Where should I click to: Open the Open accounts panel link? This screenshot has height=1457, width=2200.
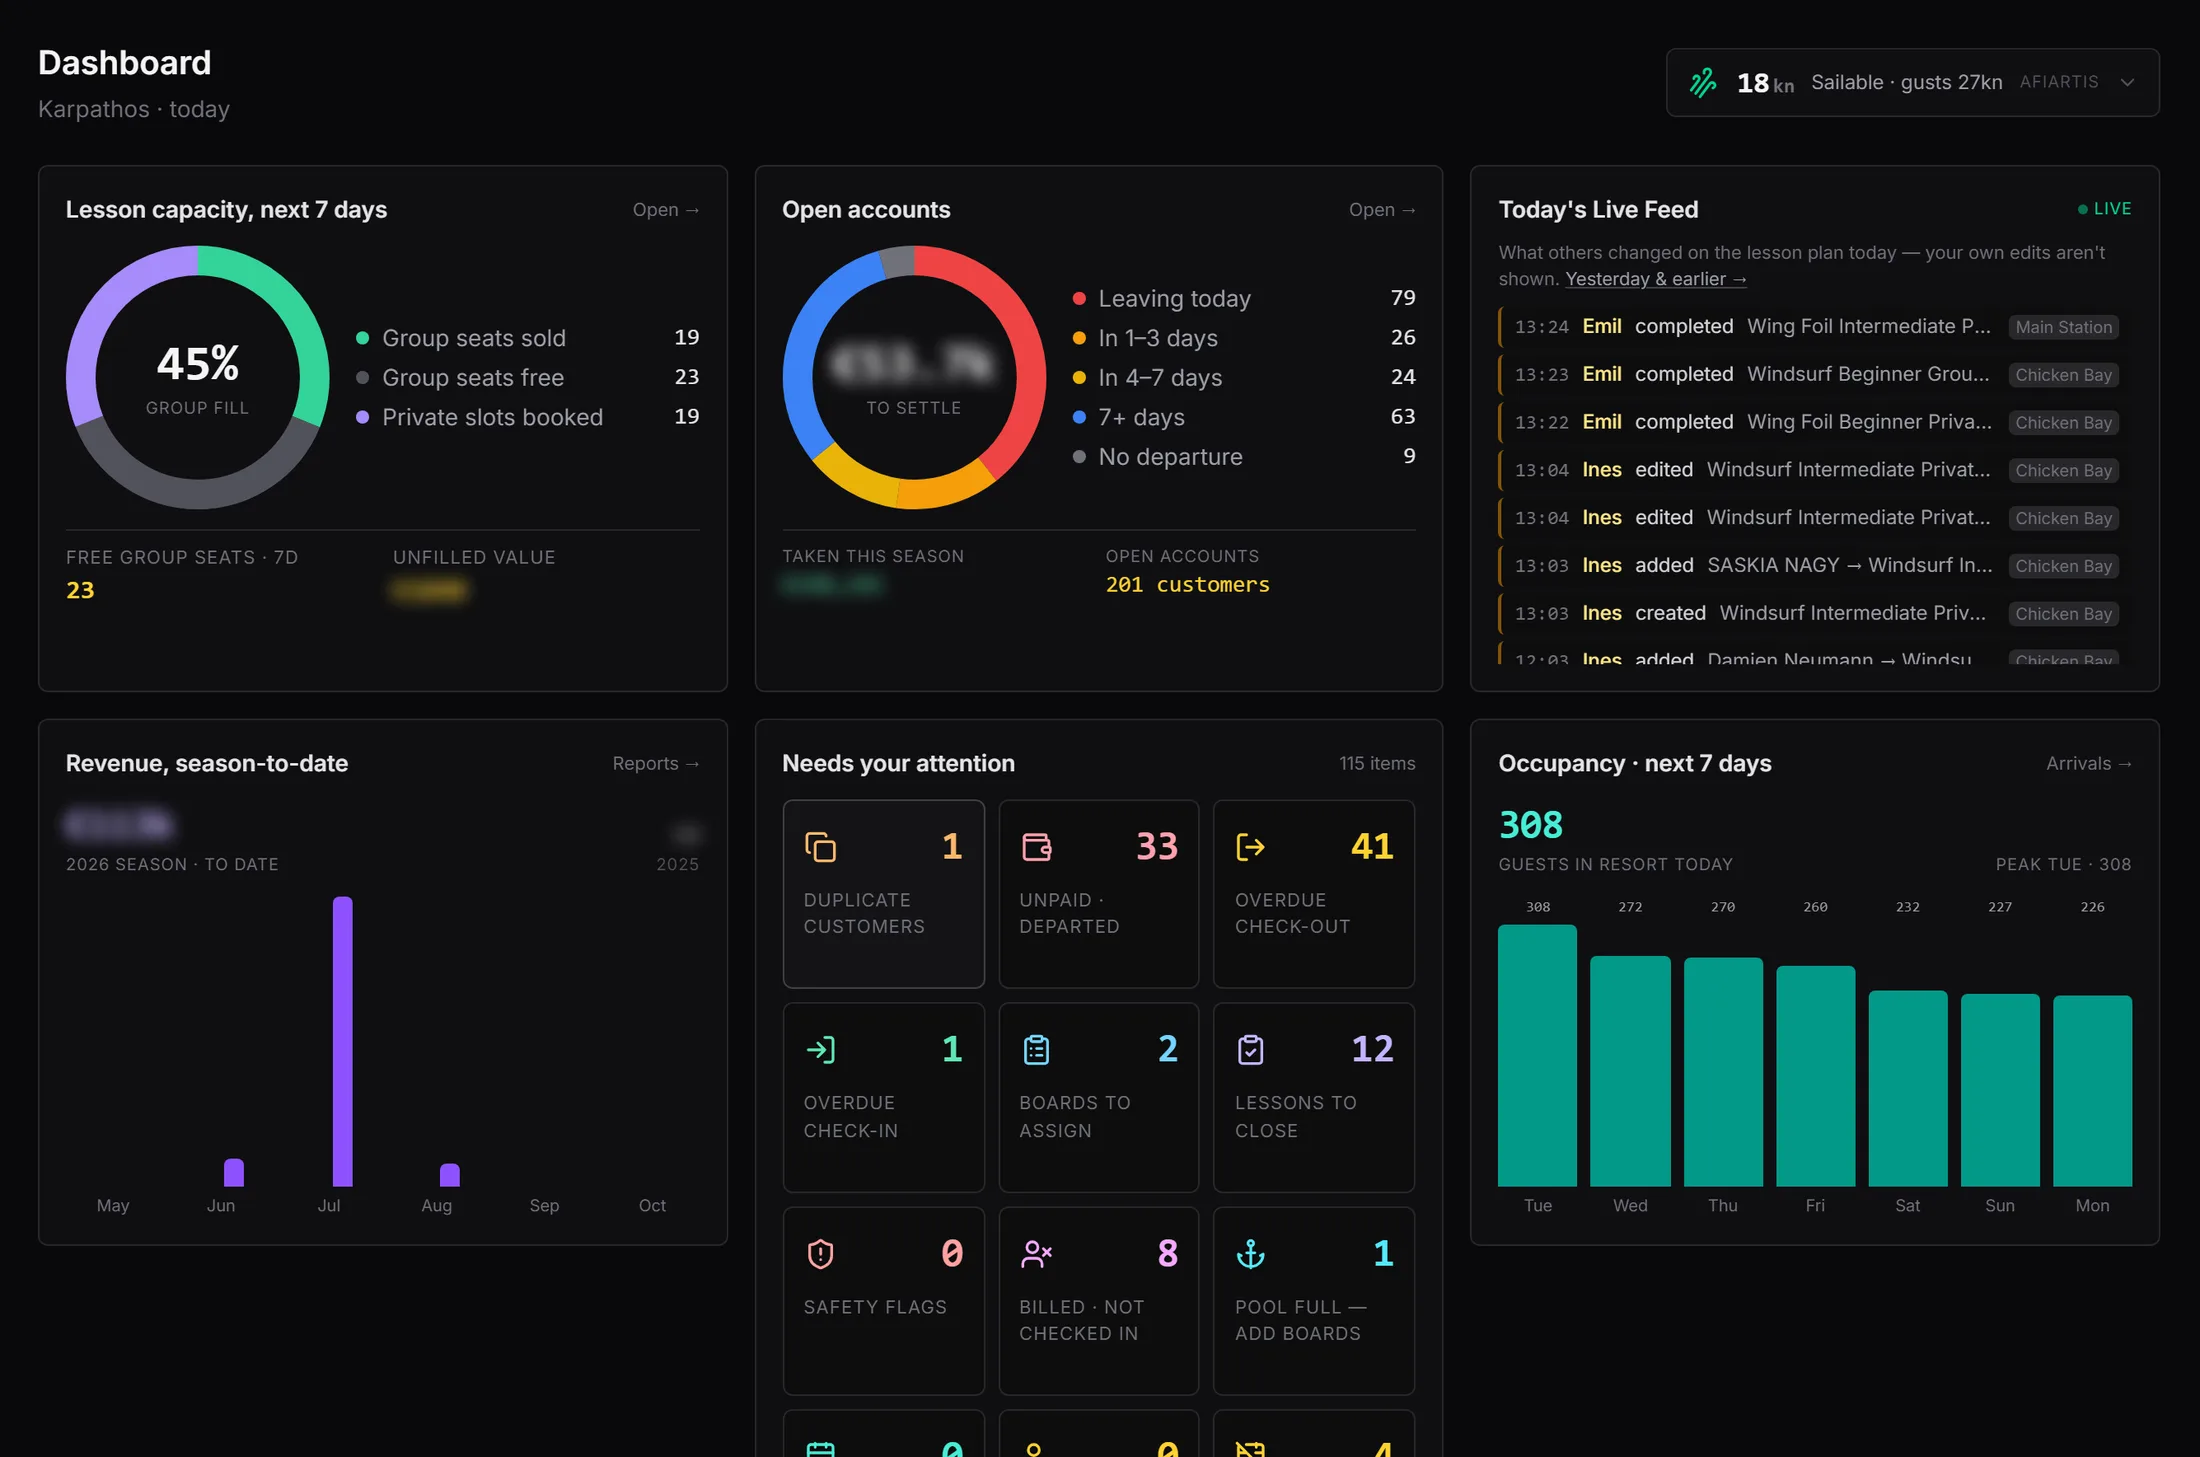[x=1382, y=209]
